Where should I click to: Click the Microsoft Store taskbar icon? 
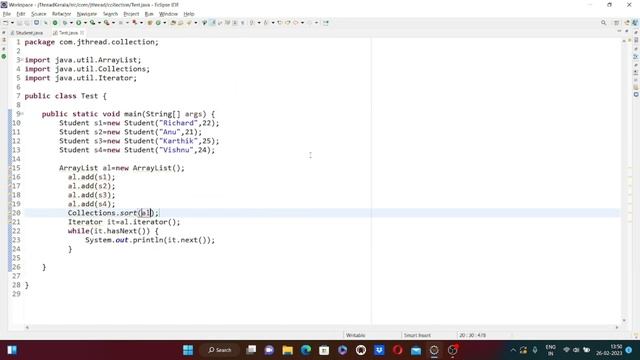pyautogui.click(x=324, y=350)
